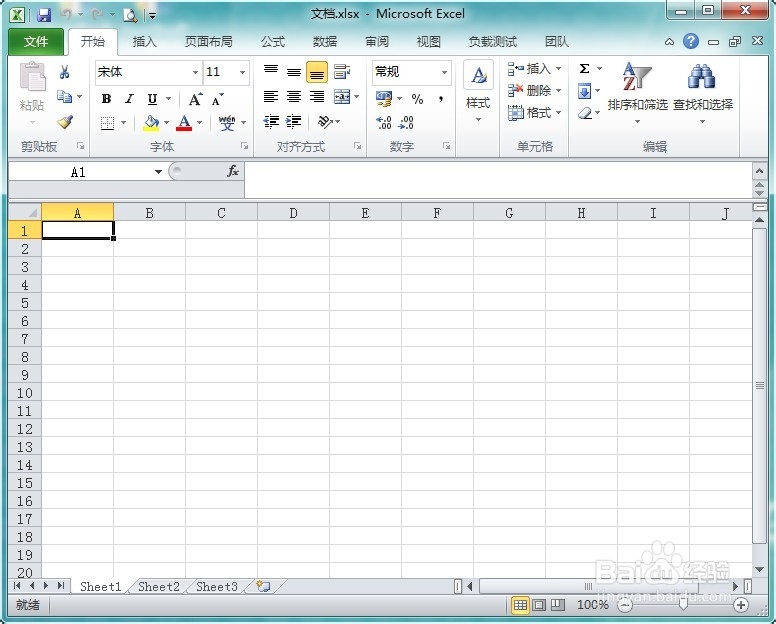
Task: Toggle italic formatting
Action: [129, 99]
